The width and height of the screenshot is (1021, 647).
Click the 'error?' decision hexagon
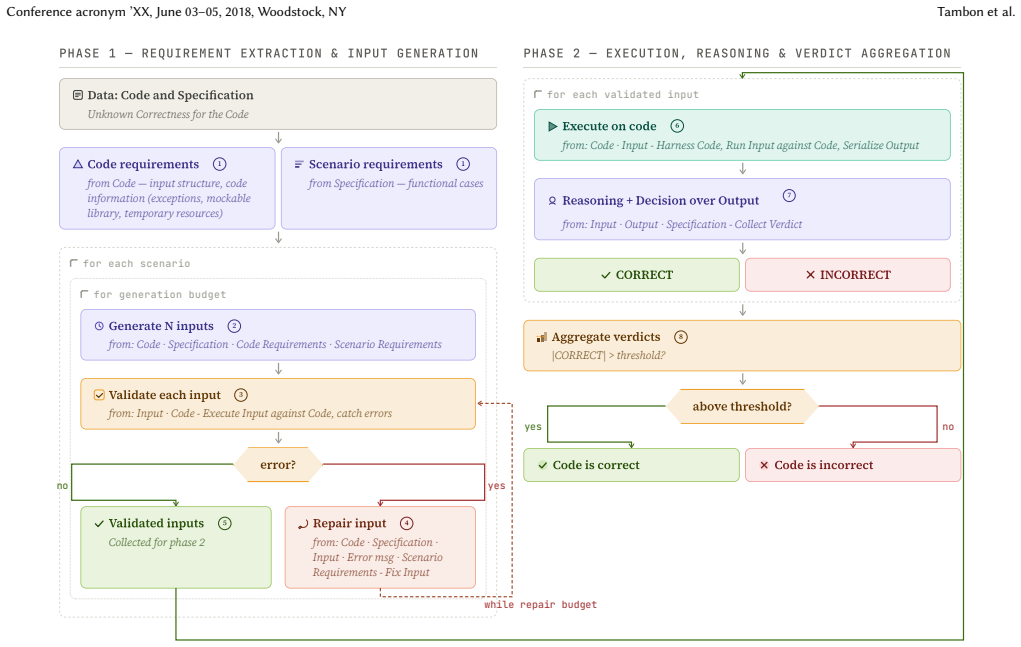pyautogui.click(x=278, y=465)
